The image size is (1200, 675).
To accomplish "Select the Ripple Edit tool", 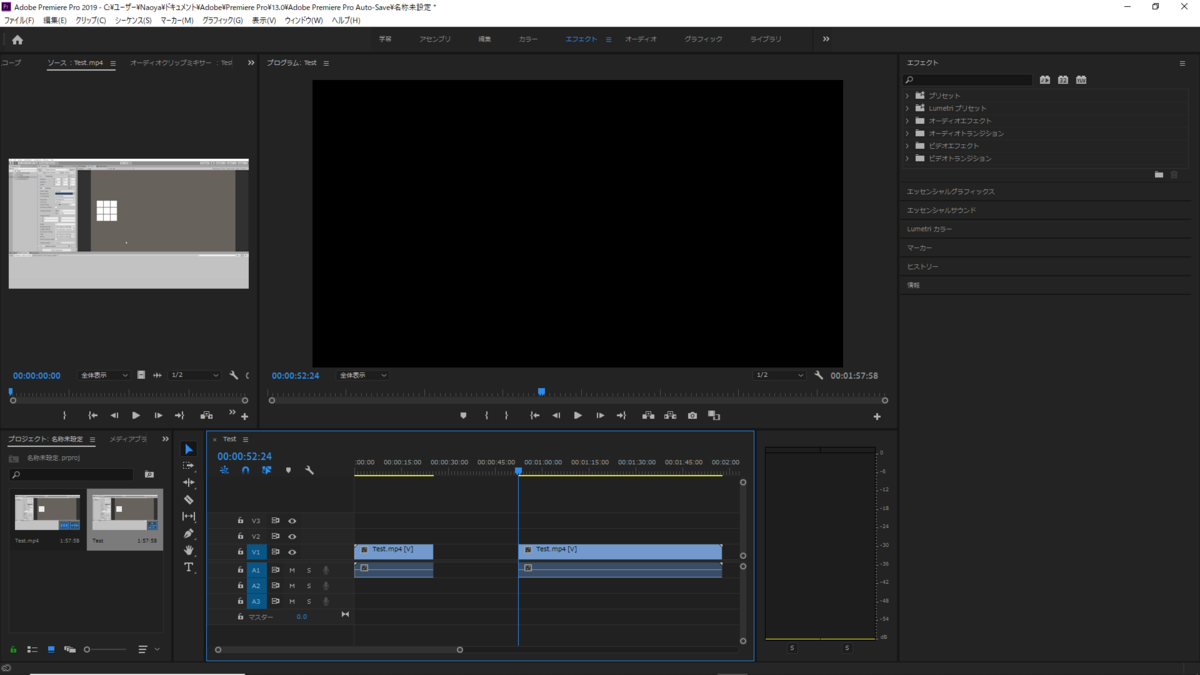I will point(189,483).
